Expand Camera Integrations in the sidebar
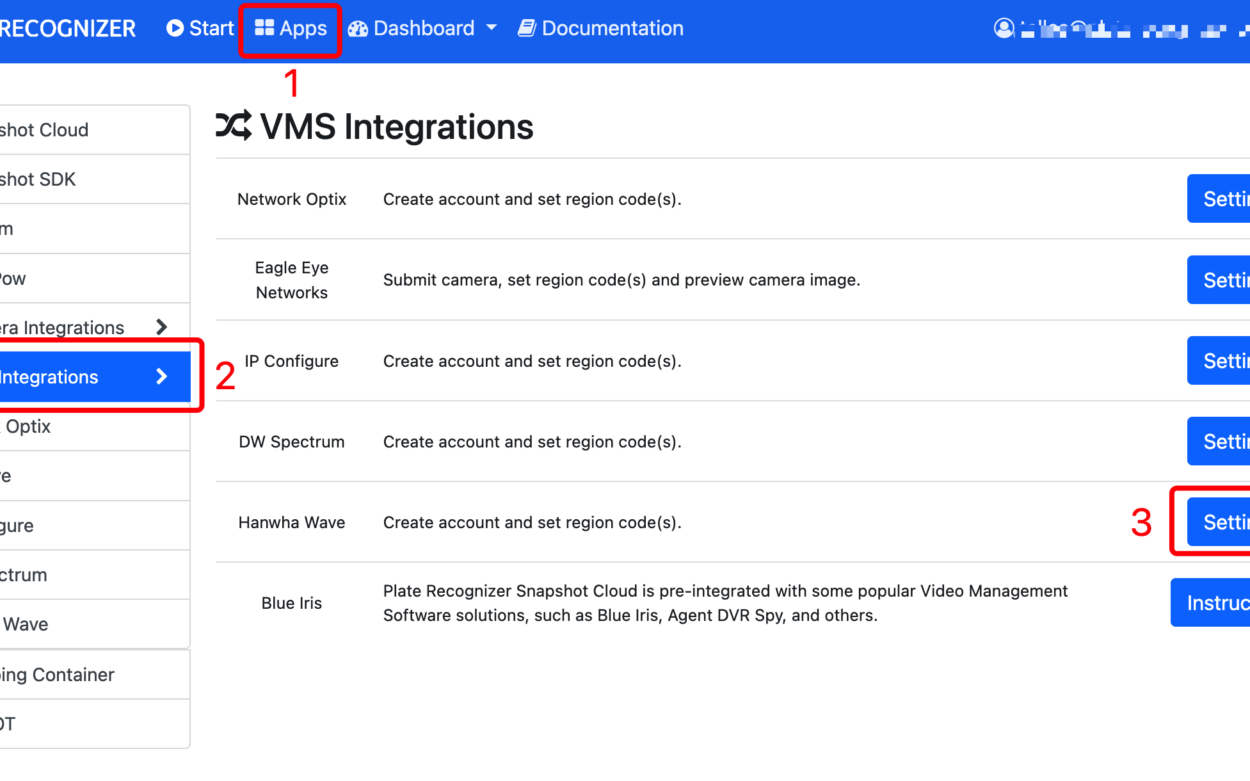Image resolution: width=1250 pixels, height=781 pixels. coord(94,327)
